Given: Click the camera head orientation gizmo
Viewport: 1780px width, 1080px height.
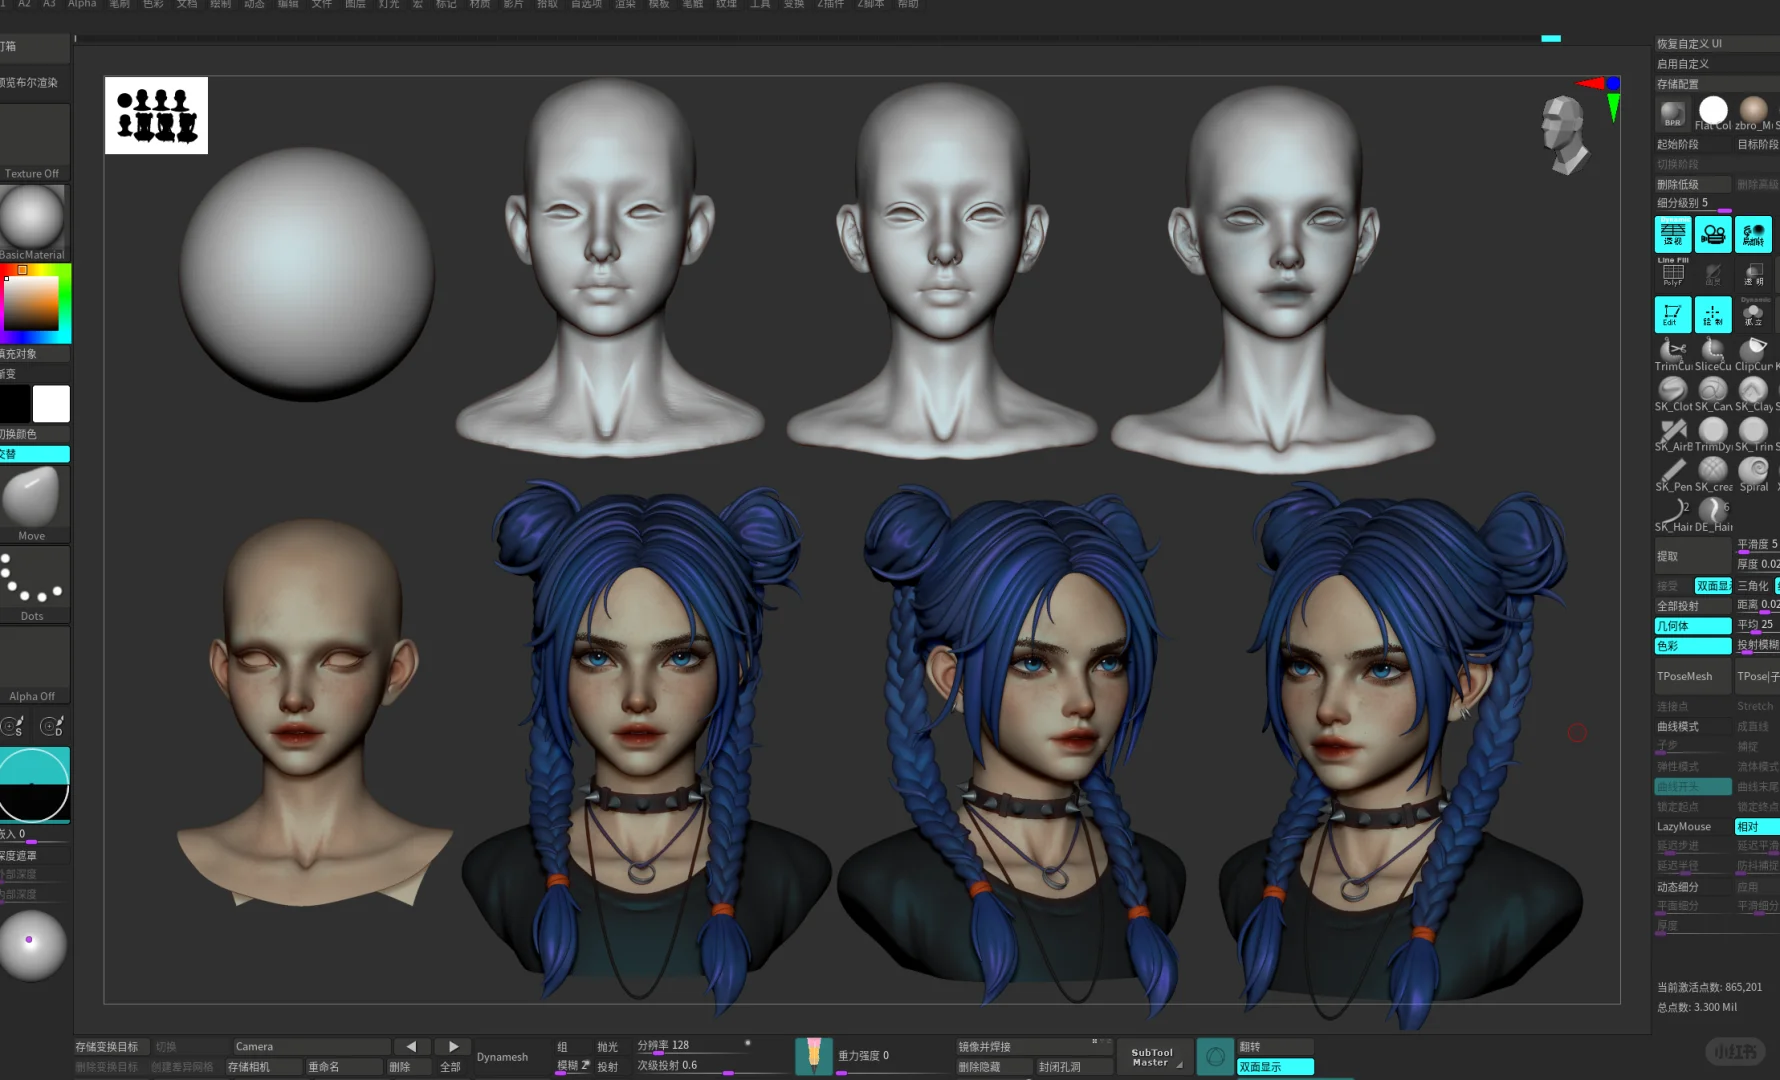Looking at the screenshot, I should point(1566,133).
